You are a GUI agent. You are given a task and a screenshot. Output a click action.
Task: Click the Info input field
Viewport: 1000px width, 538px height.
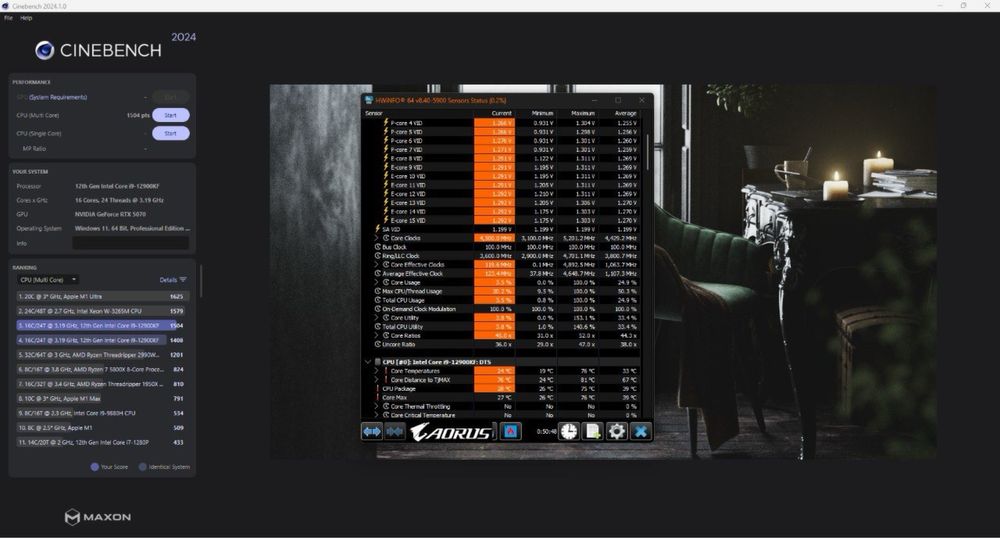(x=131, y=243)
